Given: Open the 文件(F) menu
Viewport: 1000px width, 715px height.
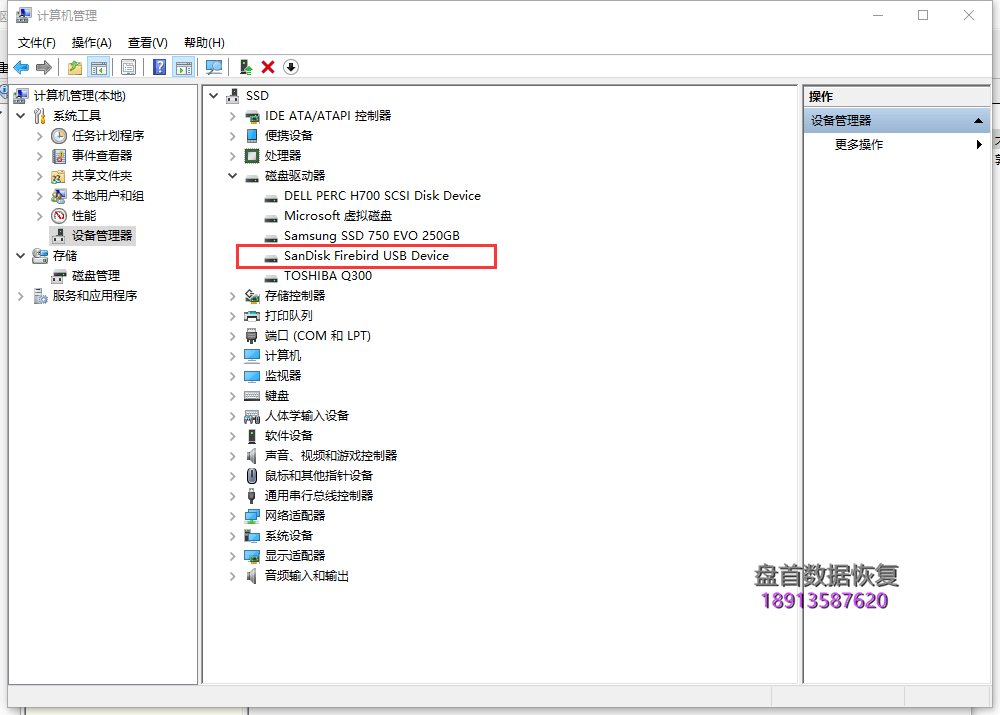Looking at the screenshot, I should [x=36, y=43].
